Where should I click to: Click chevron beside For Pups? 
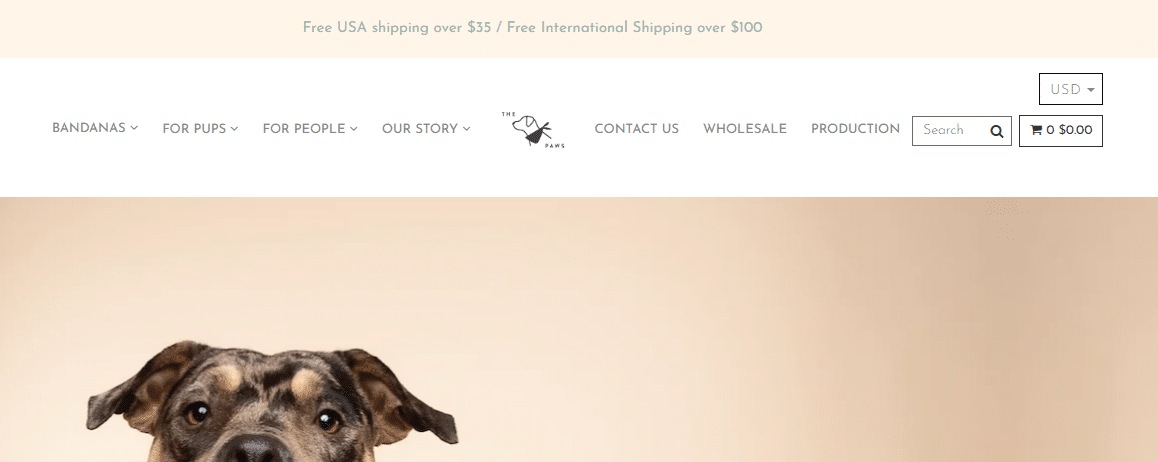[x=234, y=128]
